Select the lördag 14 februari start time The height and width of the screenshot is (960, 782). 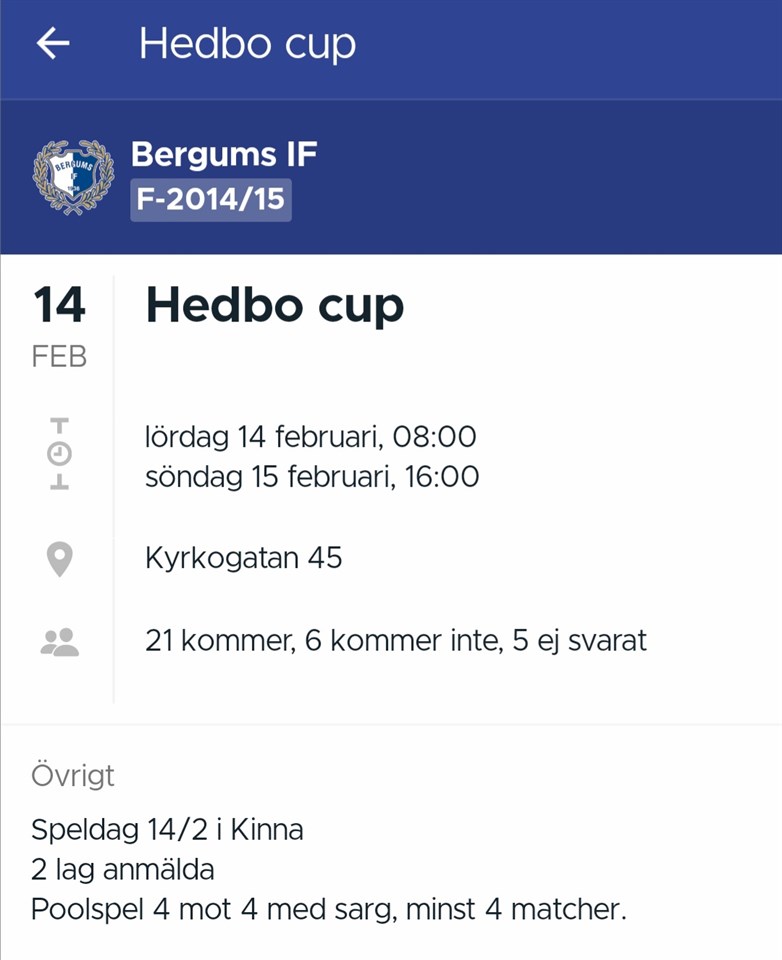[x=310, y=437]
